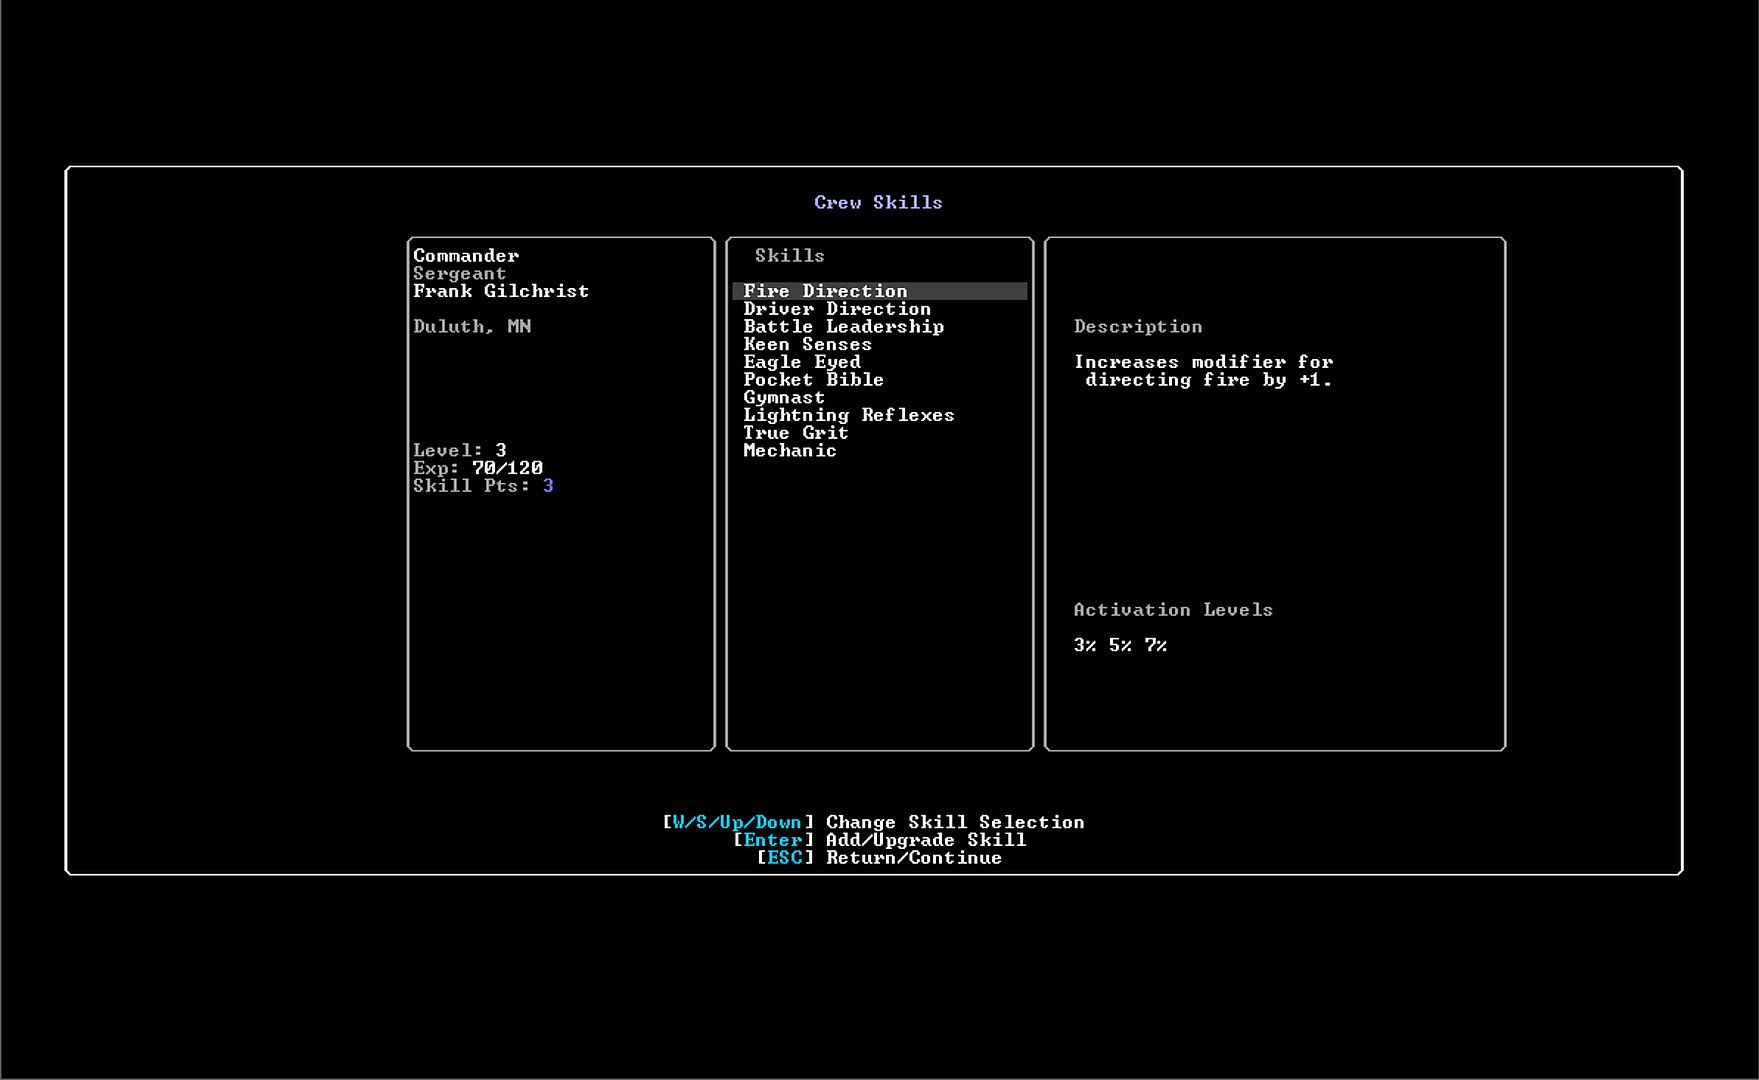Click the ESC Return/Continue hint
Screen dimensions: 1759x1080
tap(880, 858)
